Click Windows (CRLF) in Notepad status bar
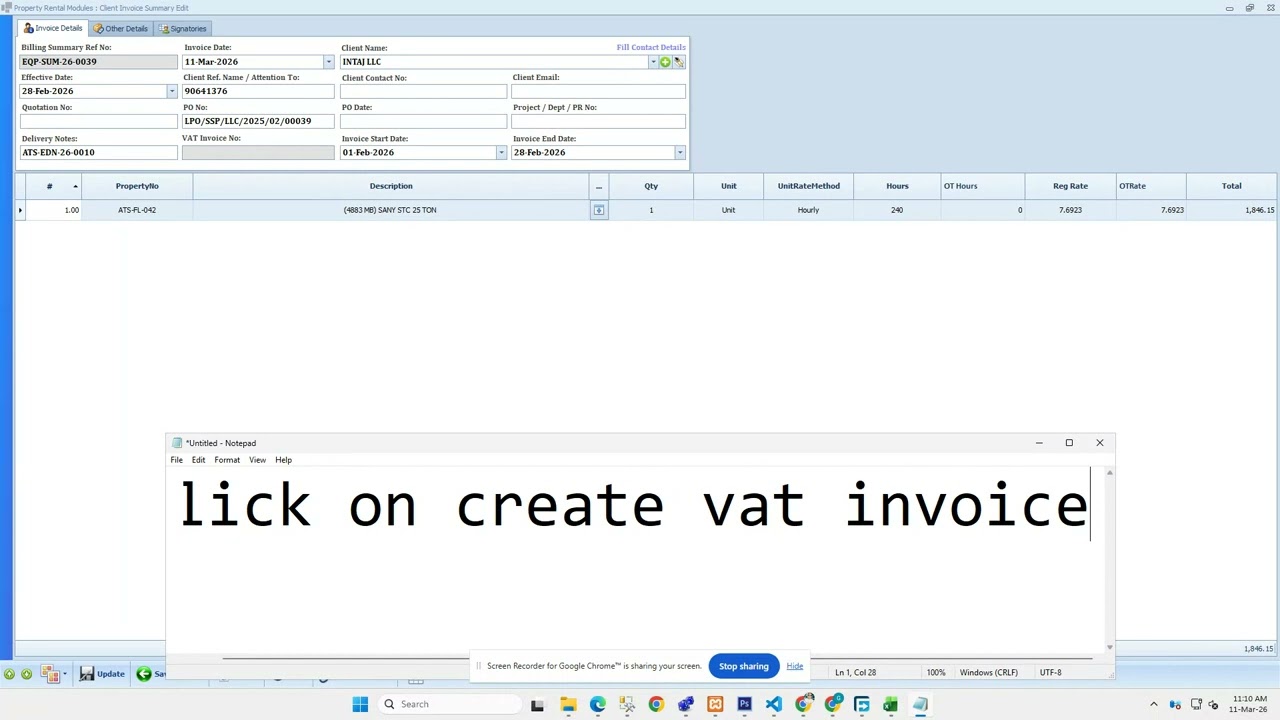Image resolution: width=1280 pixels, height=720 pixels. click(x=989, y=673)
